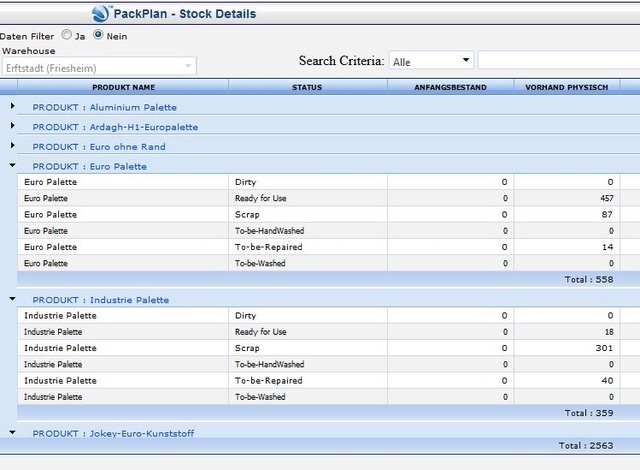The image size is (640, 470).
Task: Collapse the Jokey-Euro-Kunststoff product group
Action: click(x=13, y=432)
